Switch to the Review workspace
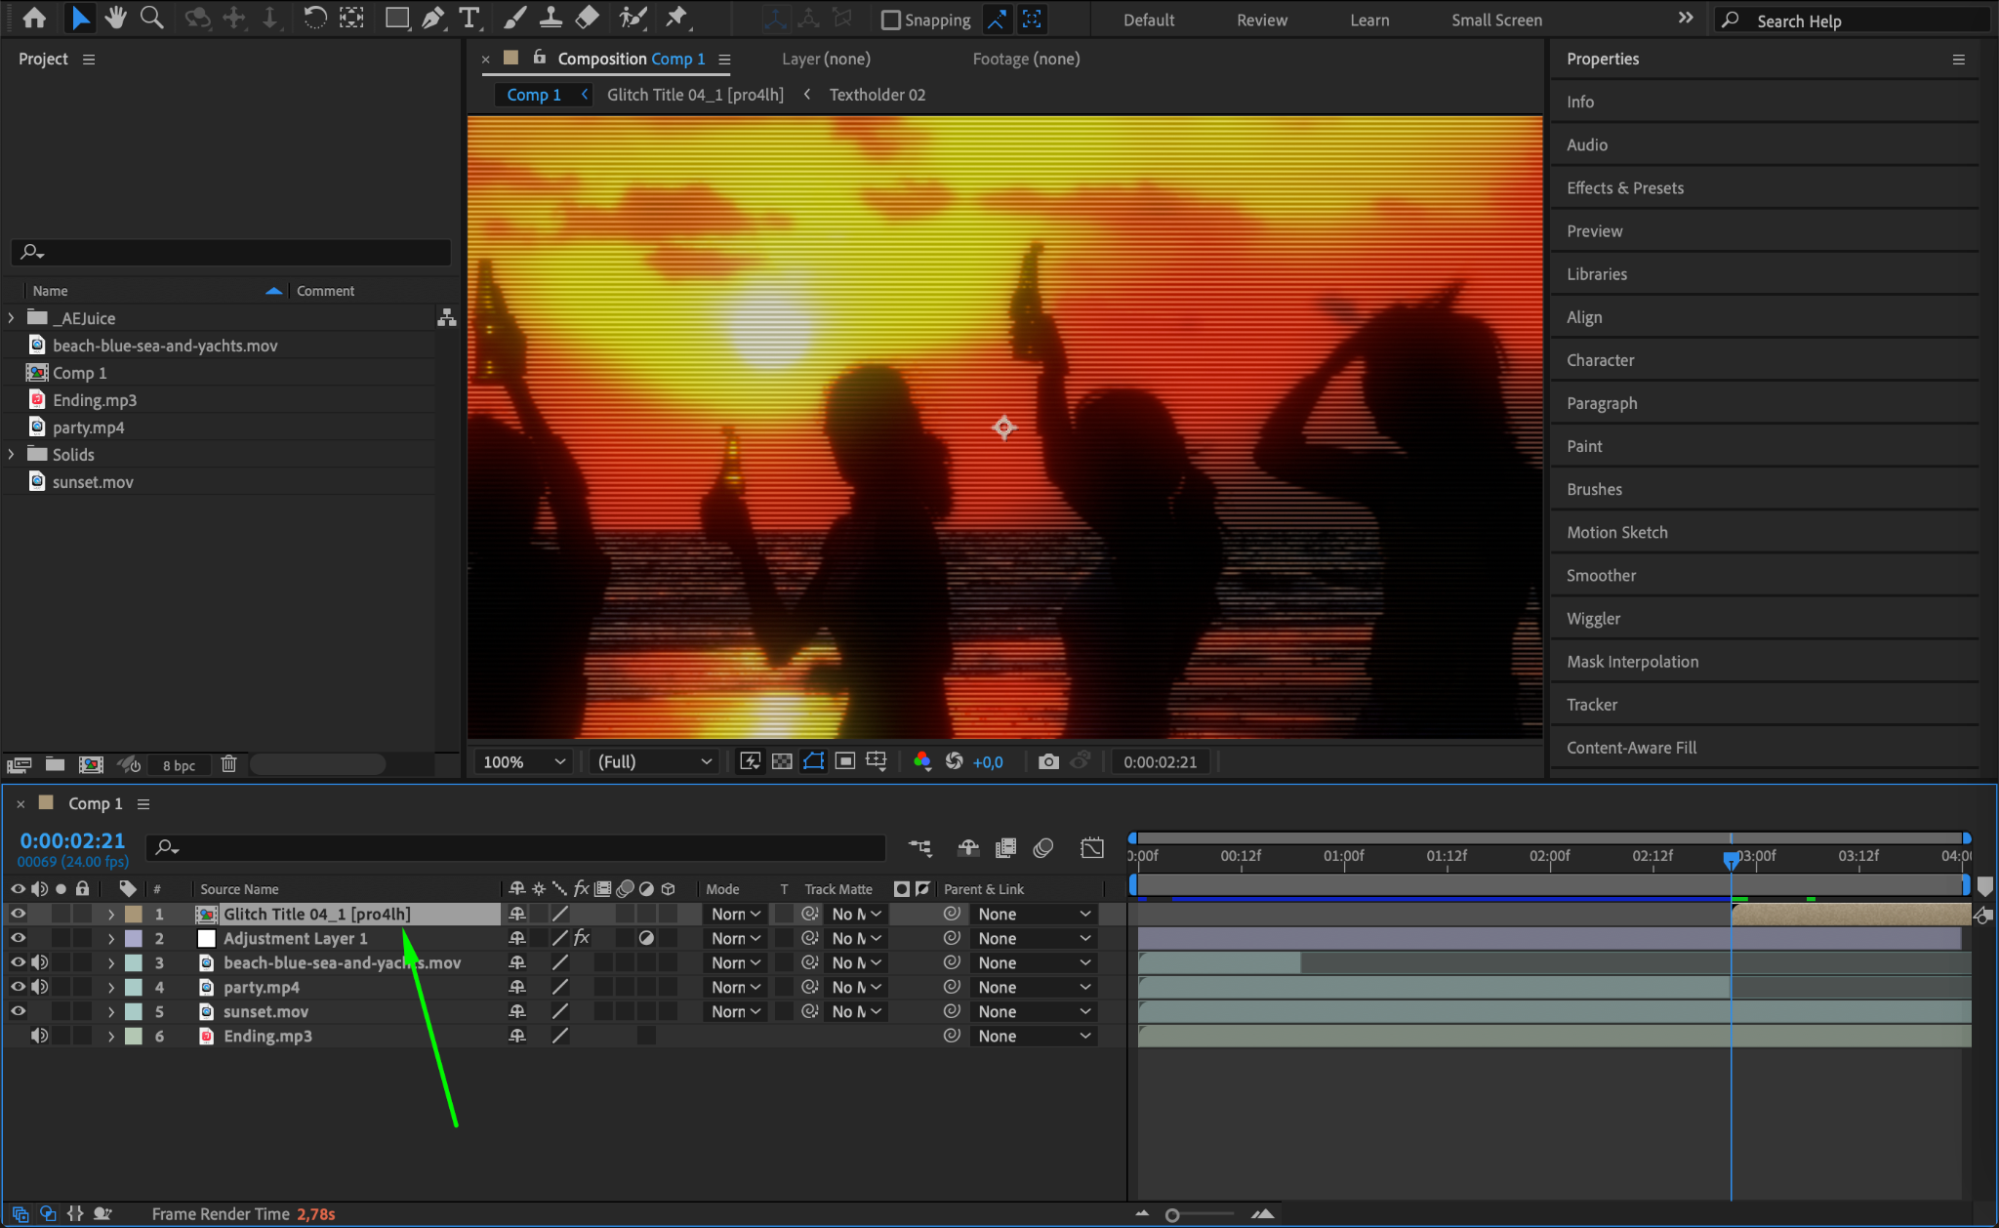Viewport: 1999px width, 1228px height. pyautogui.click(x=1261, y=20)
